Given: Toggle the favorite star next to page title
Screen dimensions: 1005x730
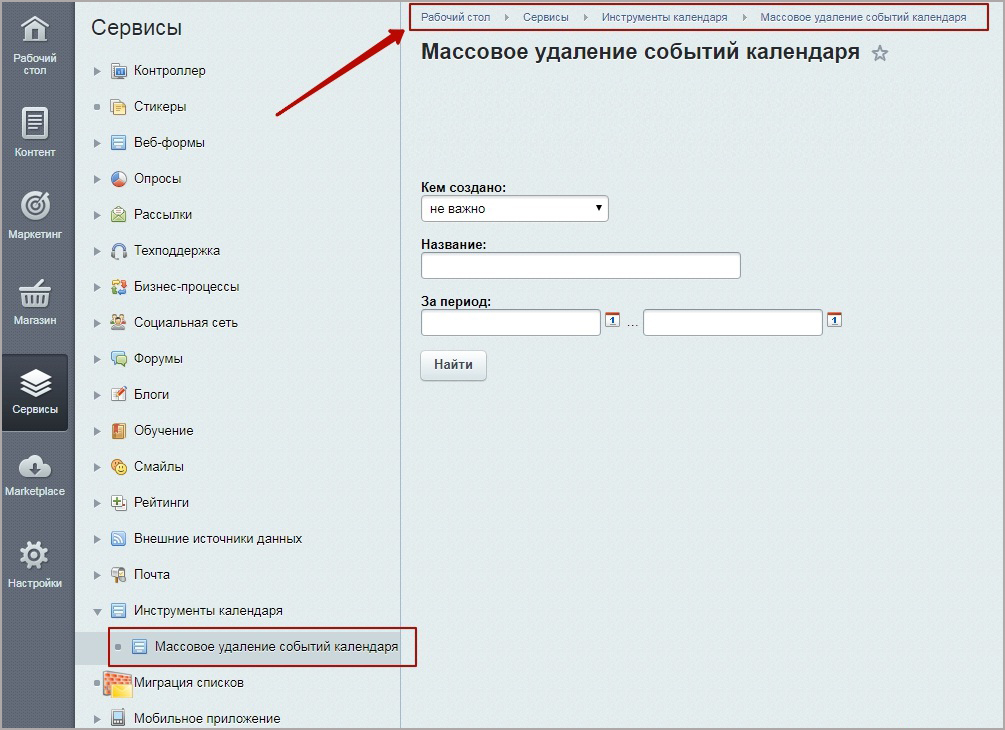Looking at the screenshot, I should click(880, 54).
